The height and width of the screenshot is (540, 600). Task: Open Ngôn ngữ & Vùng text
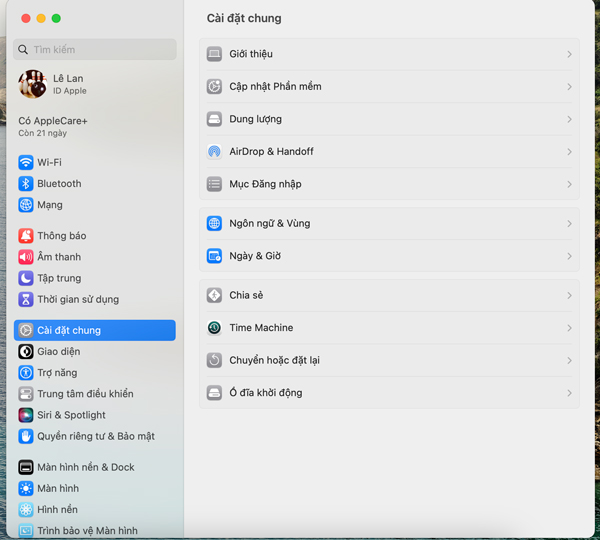(x=270, y=224)
